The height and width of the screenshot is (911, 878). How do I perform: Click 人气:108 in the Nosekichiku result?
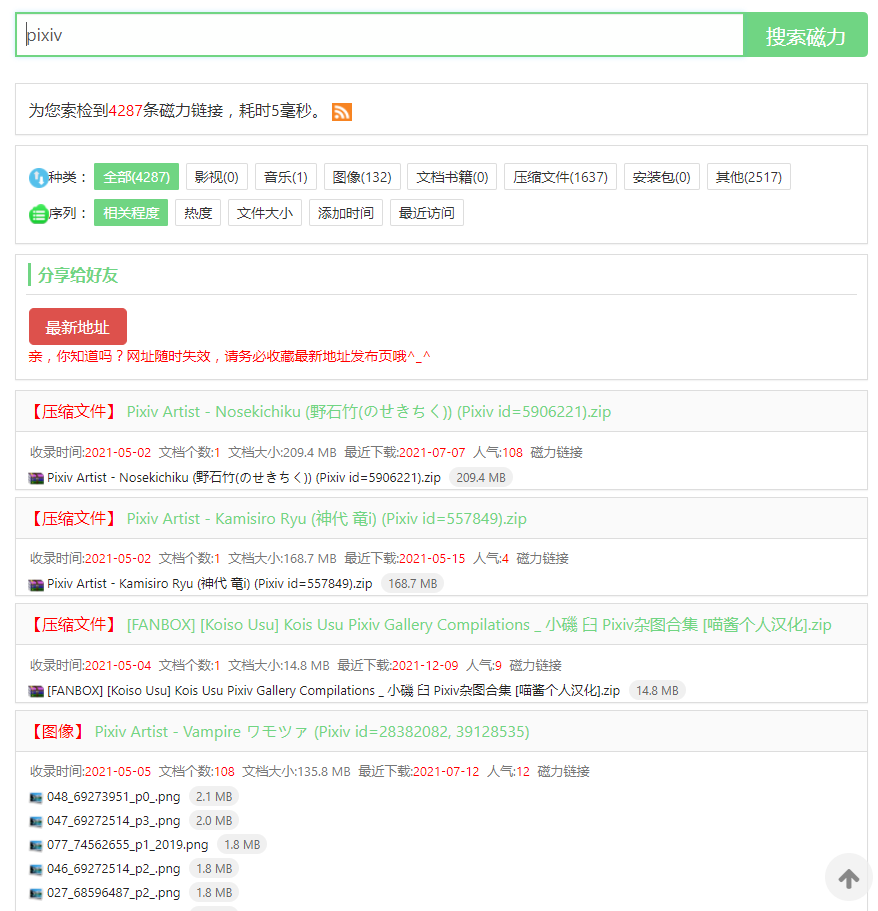[x=498, y=452]
